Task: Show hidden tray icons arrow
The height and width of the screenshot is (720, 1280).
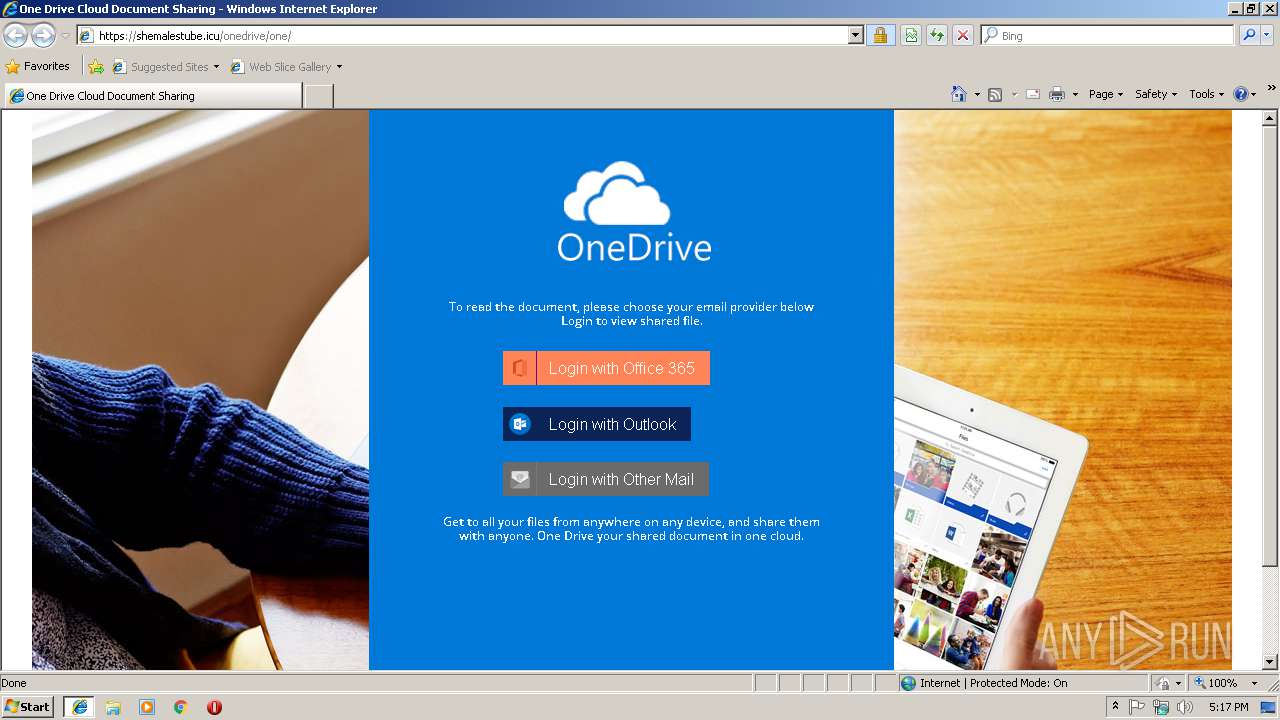Action: click(1115, 707)
